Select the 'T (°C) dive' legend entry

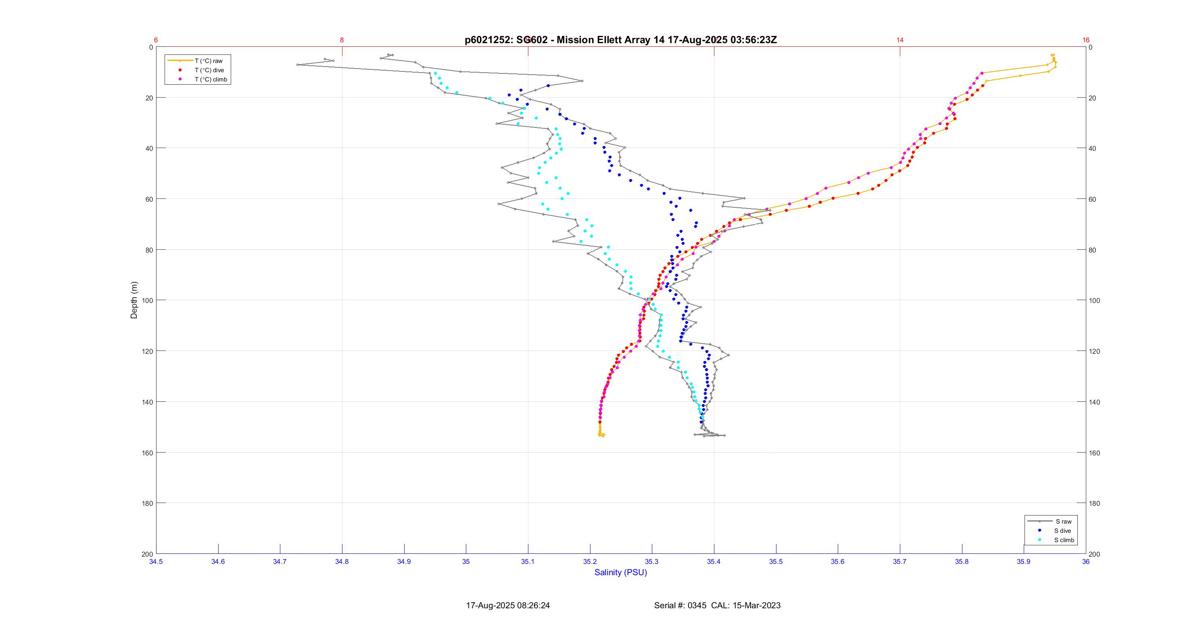(199, 70)
